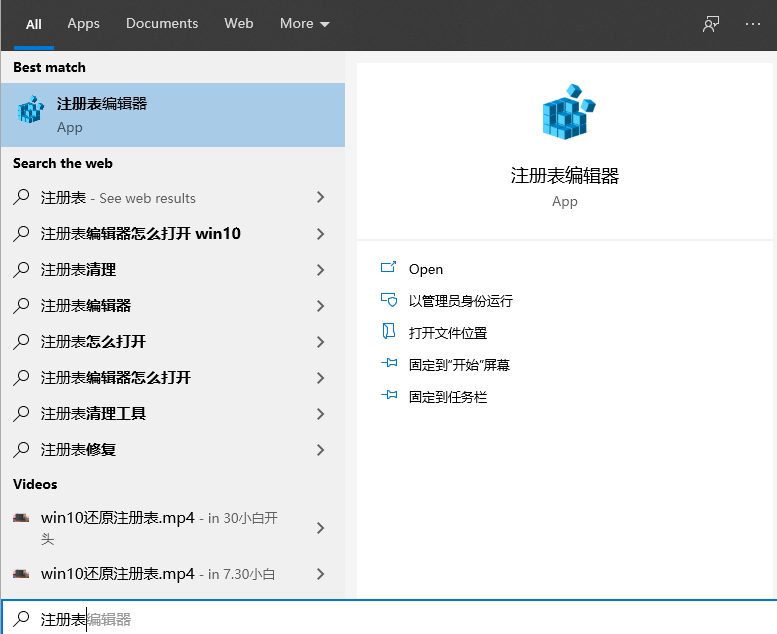Click the Open action icon
Viewport: 777px width, 634px height.
point(388,268)
